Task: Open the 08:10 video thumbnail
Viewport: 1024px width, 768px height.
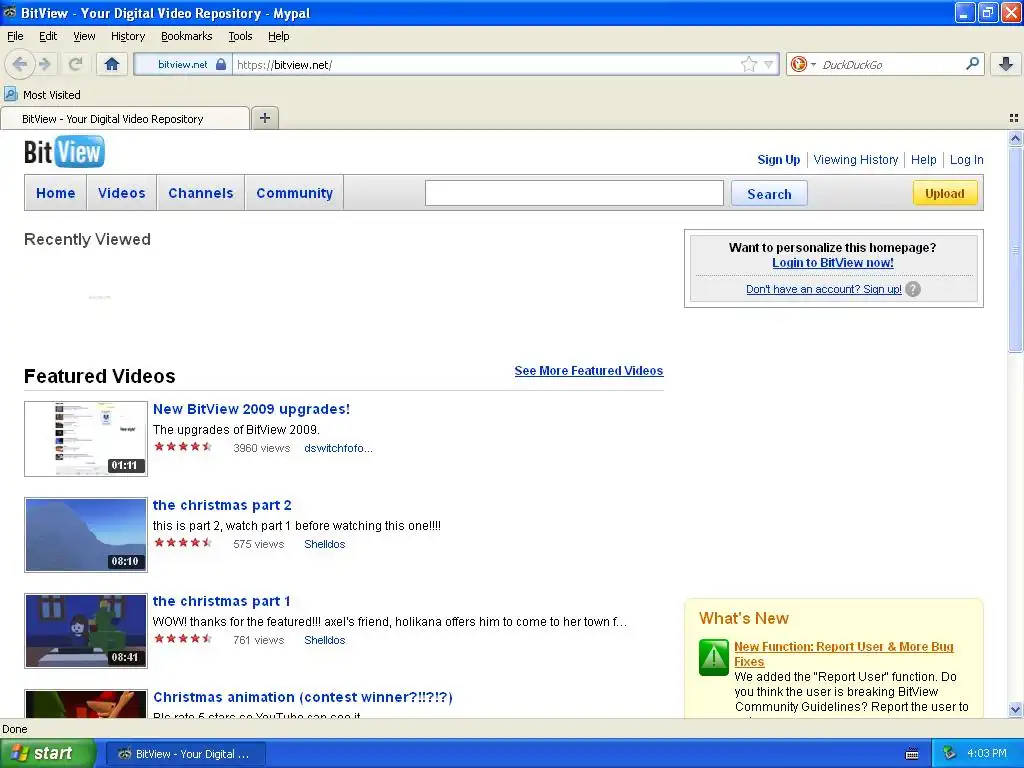Action: tap(86, 535)
